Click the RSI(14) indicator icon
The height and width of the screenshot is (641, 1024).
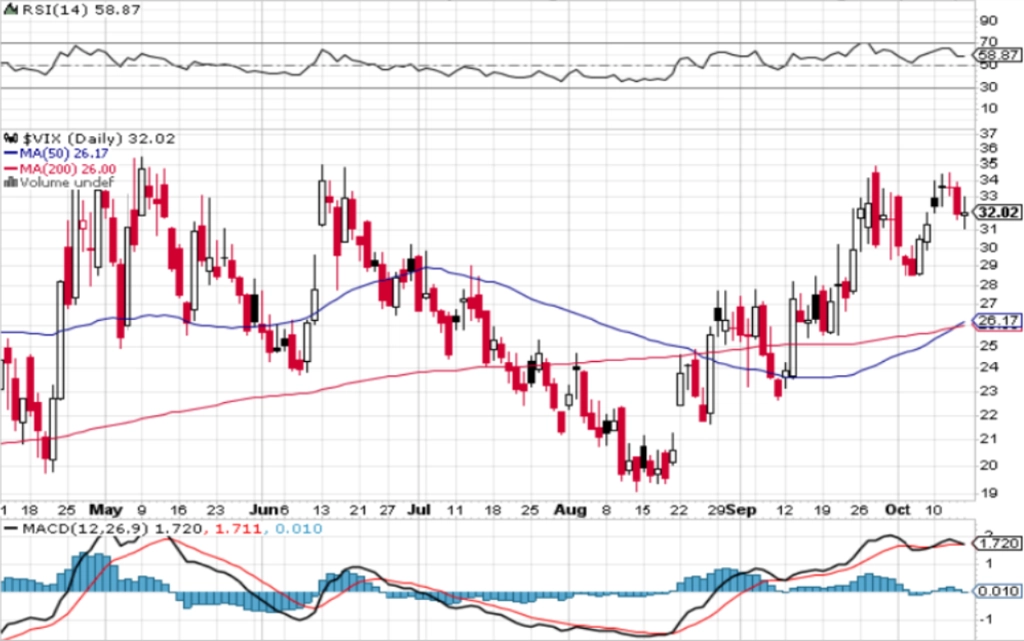(x=10, y=10)
